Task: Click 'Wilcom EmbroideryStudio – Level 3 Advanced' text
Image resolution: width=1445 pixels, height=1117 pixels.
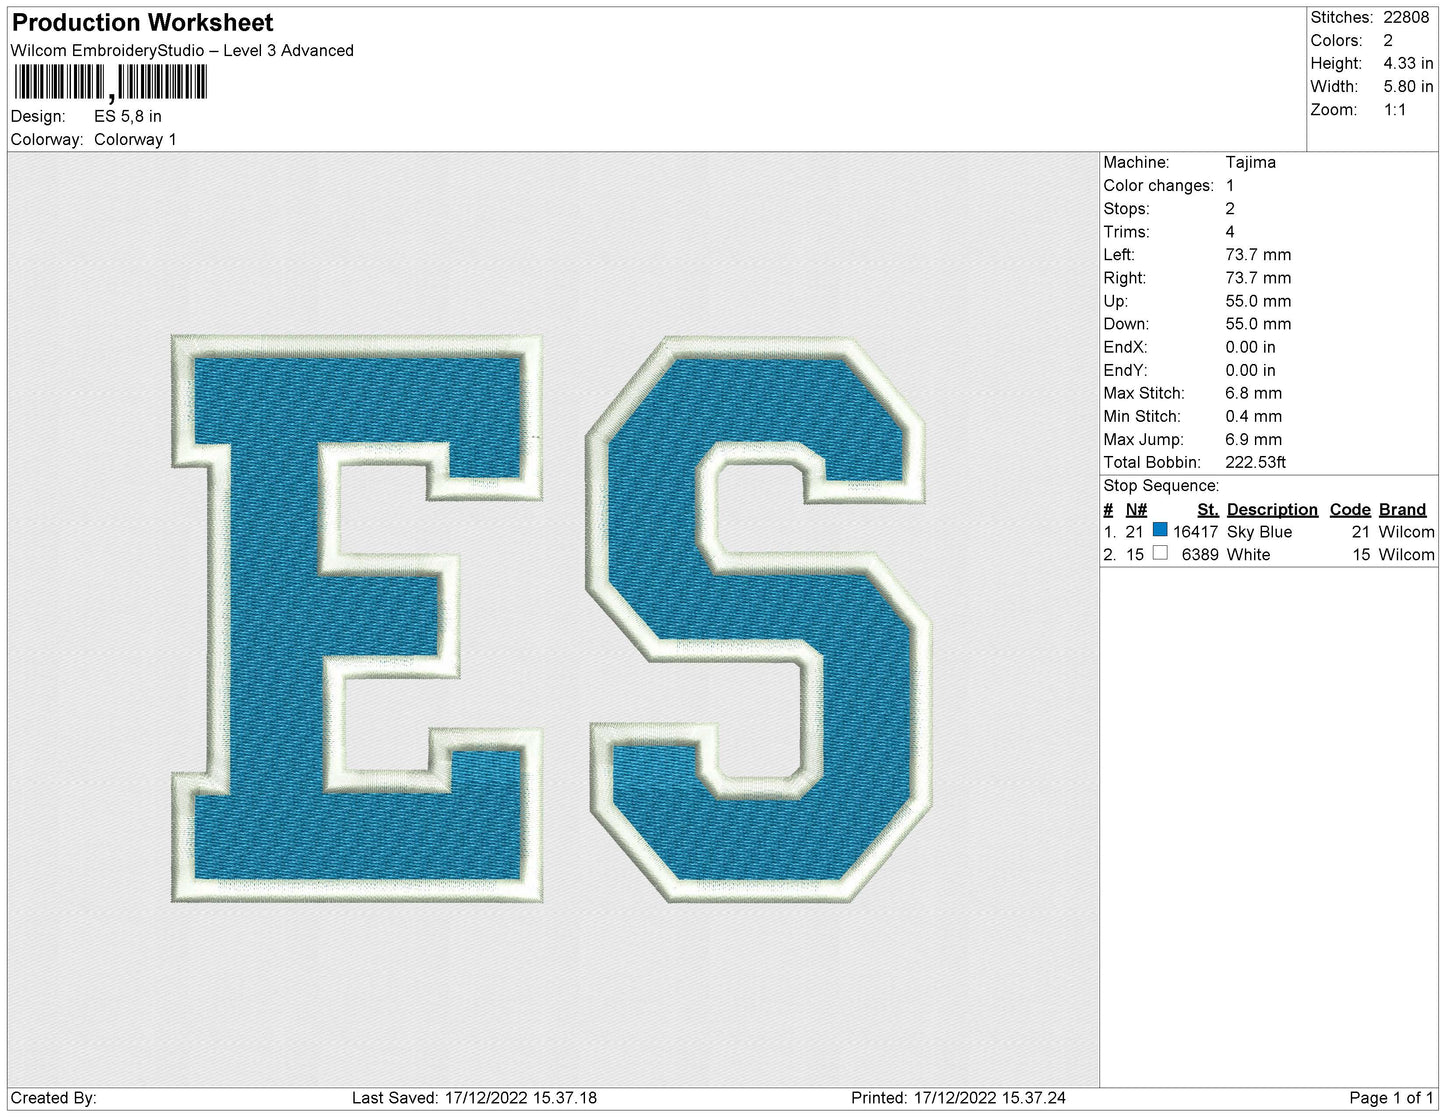Action: pos(182,51)
